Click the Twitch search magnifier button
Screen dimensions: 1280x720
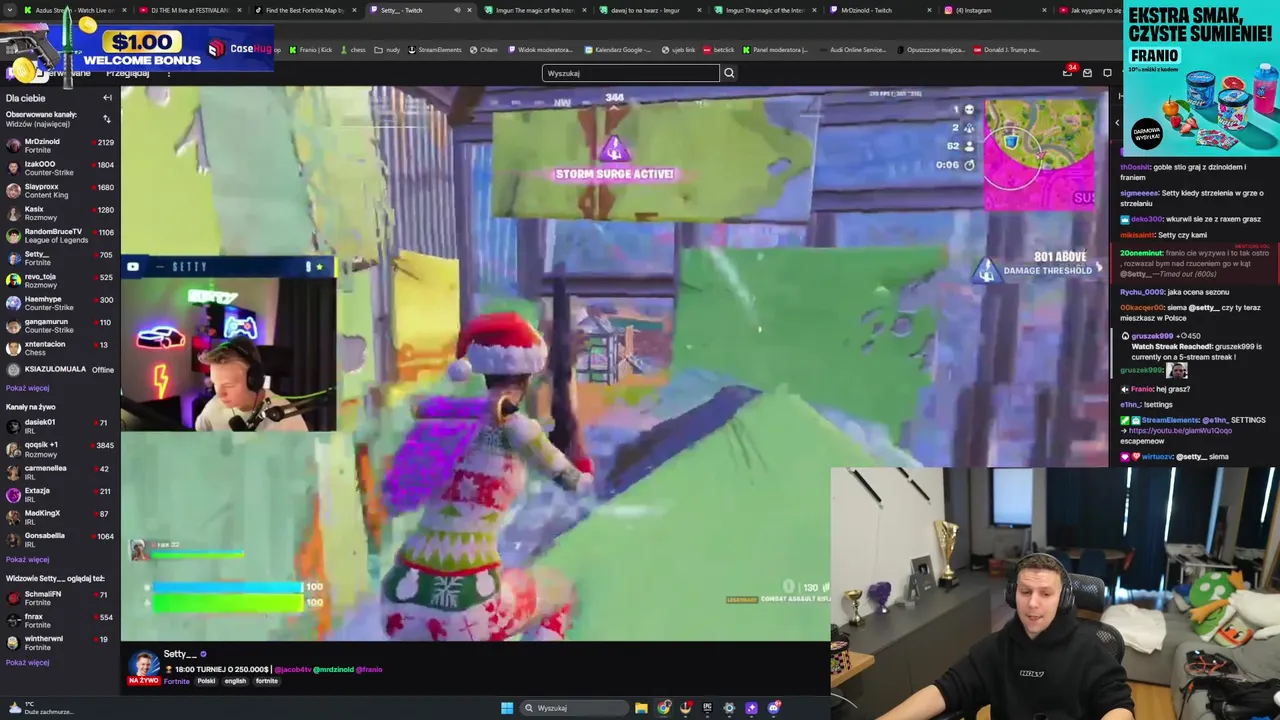point(729,73)
